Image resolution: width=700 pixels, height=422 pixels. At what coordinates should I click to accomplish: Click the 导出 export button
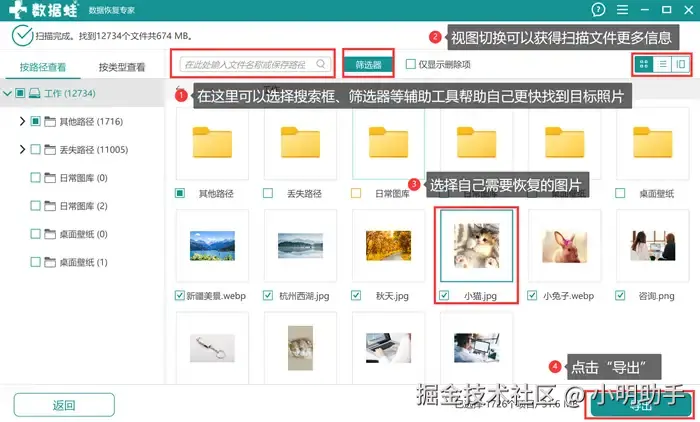[641, 405]
